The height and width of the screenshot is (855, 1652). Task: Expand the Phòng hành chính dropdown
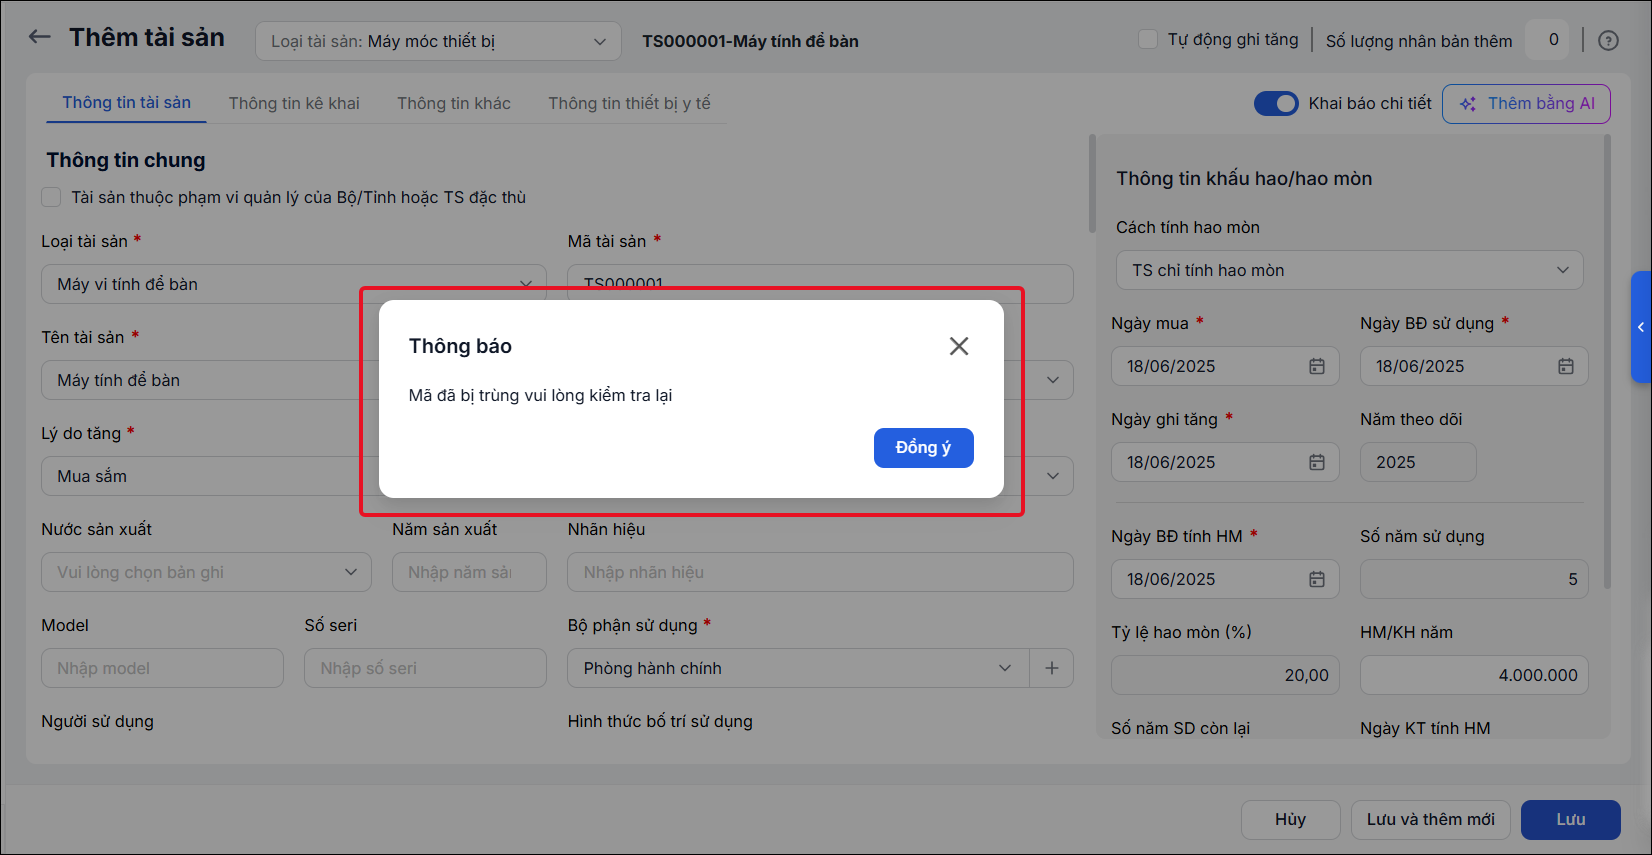[x=798, y=668]
